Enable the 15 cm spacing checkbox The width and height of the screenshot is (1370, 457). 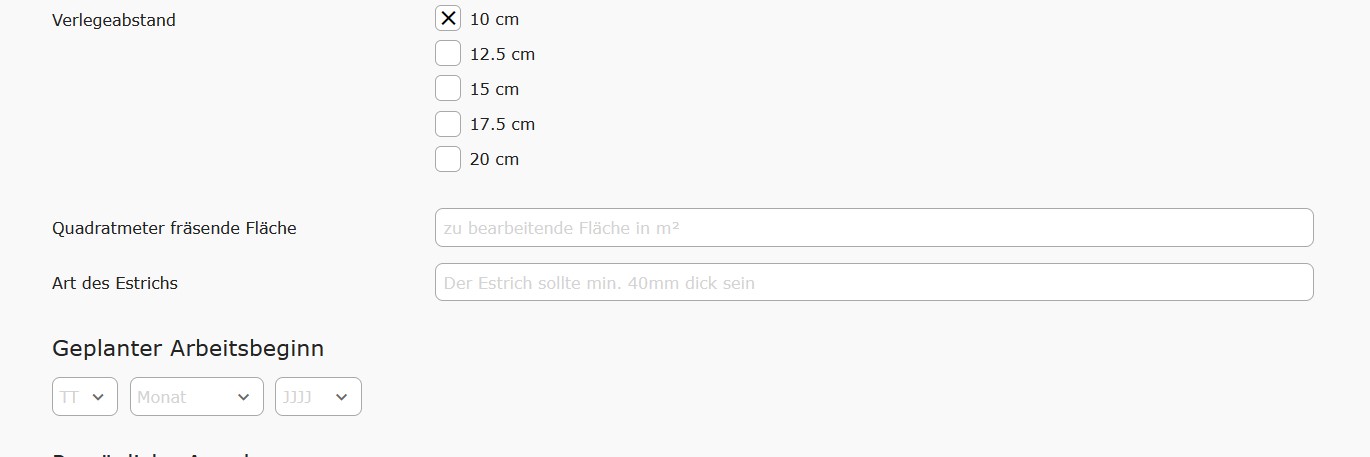click(448, 89)
